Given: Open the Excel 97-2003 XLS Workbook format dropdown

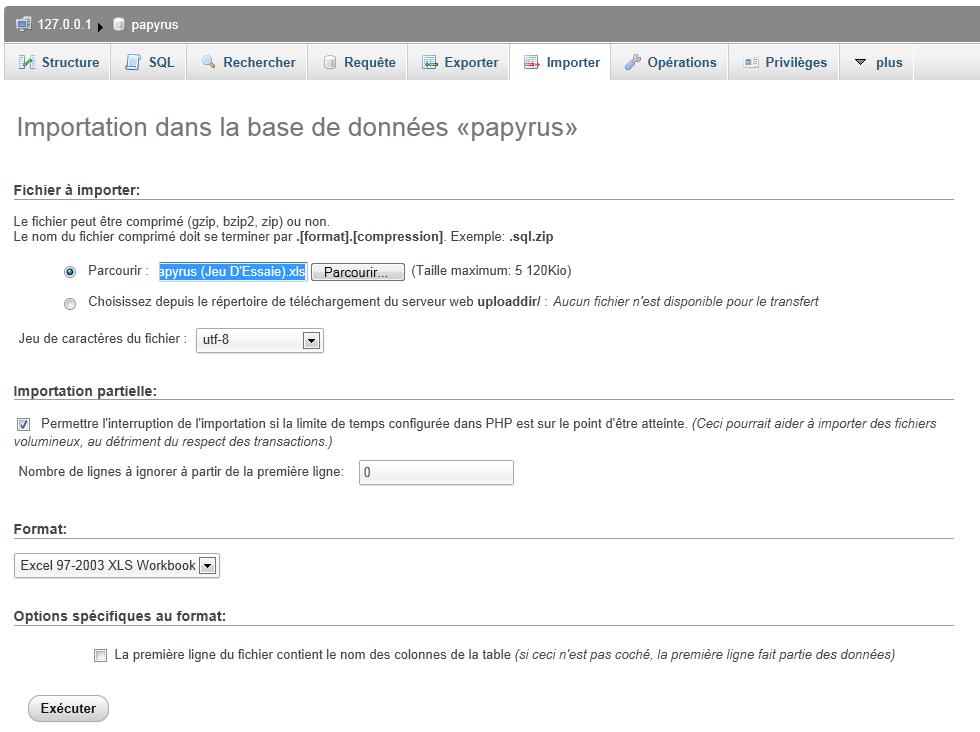Looking at the screenshot, I should [207, 566].
